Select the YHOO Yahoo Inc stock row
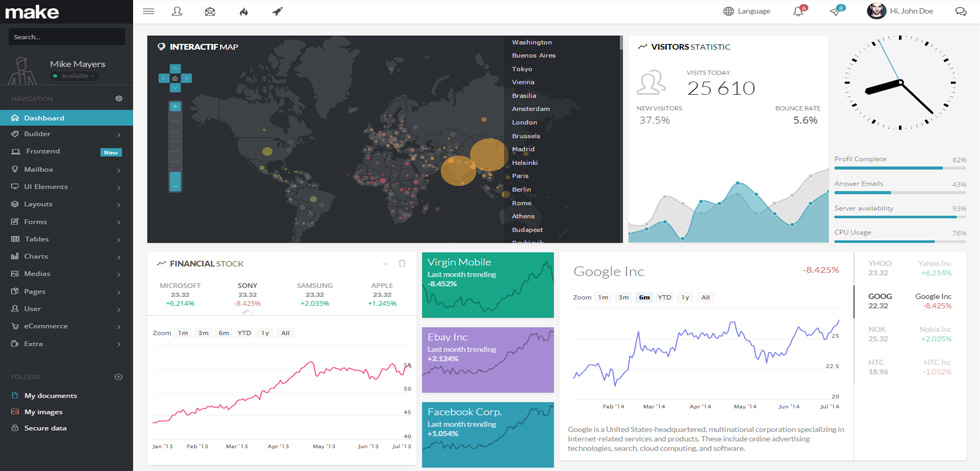This screenshot has height=471, width=980. coord(909,268)
